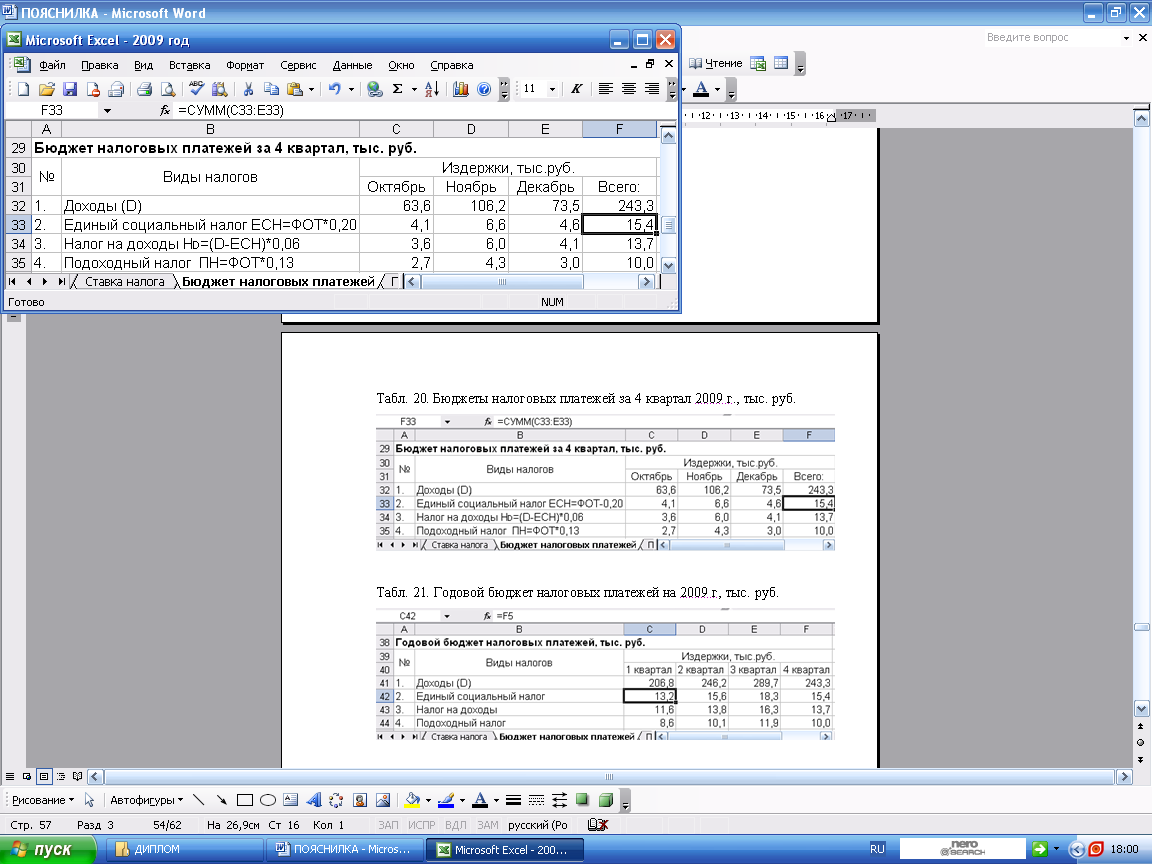Open the Правка menu in Excel

click(100, 65)
